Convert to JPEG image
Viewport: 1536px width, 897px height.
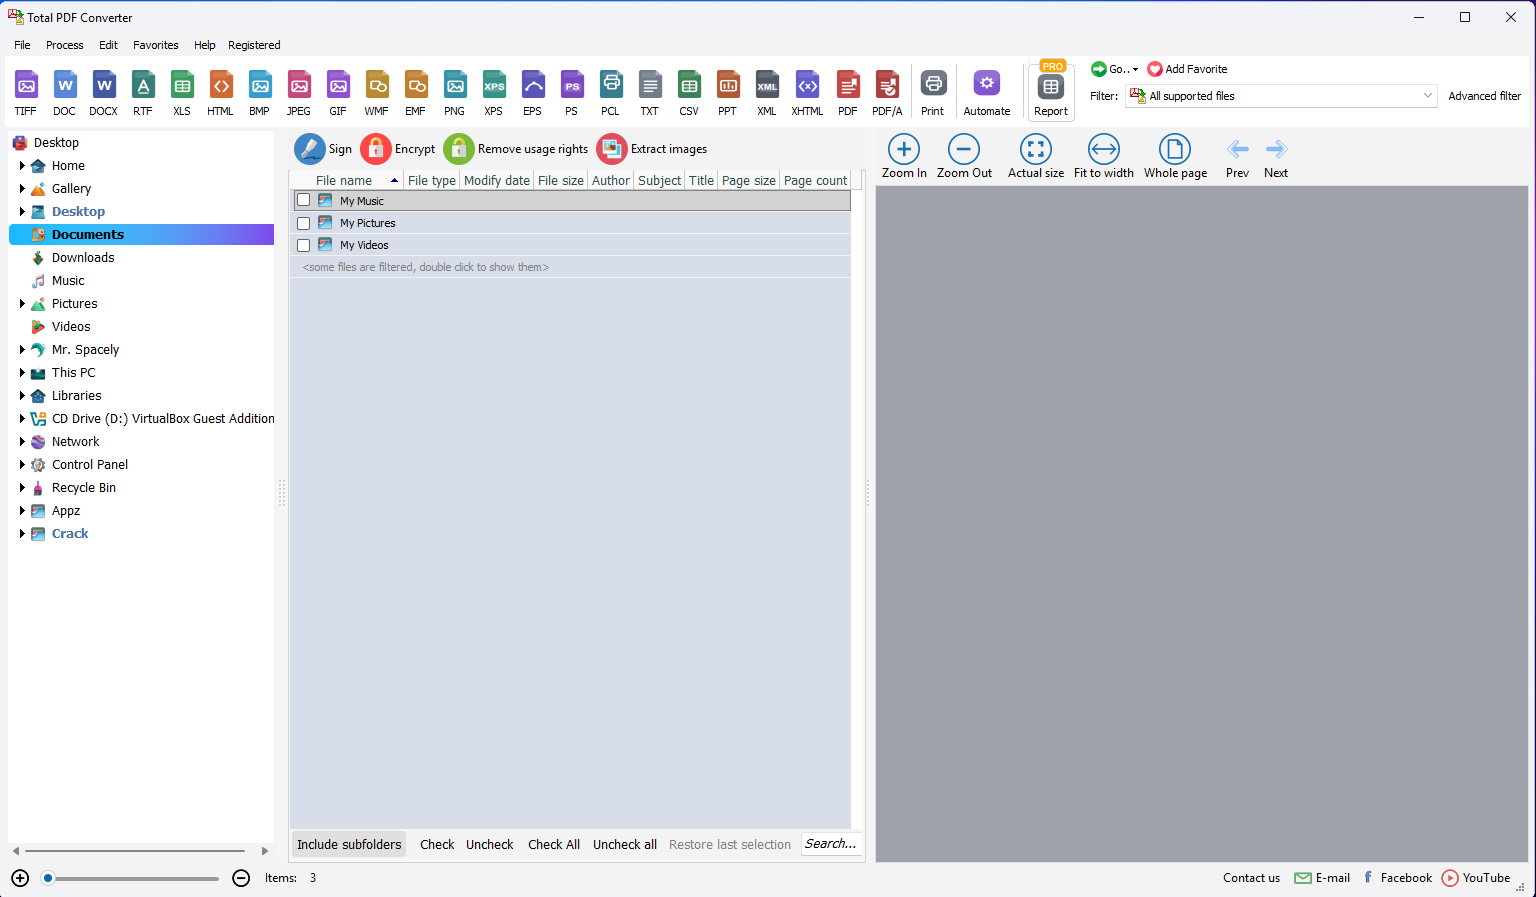point(299,94)
